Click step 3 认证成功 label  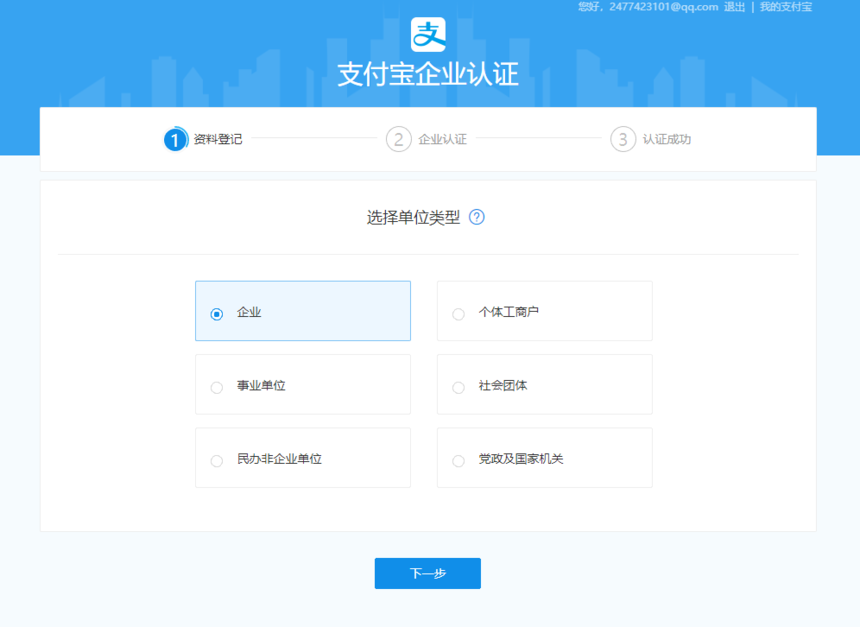pos(667,139)
